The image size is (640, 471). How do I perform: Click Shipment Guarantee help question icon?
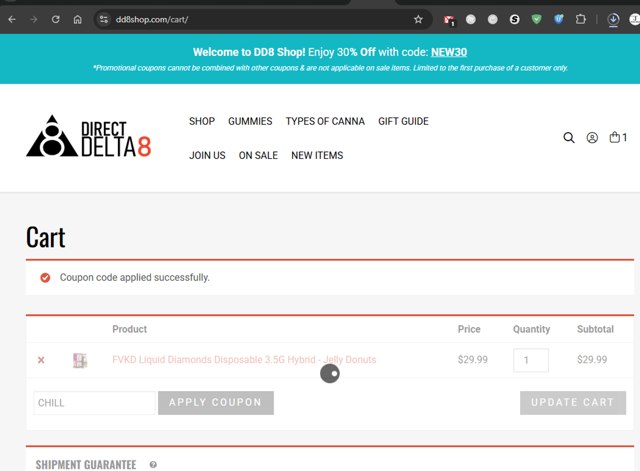point(153,464)
